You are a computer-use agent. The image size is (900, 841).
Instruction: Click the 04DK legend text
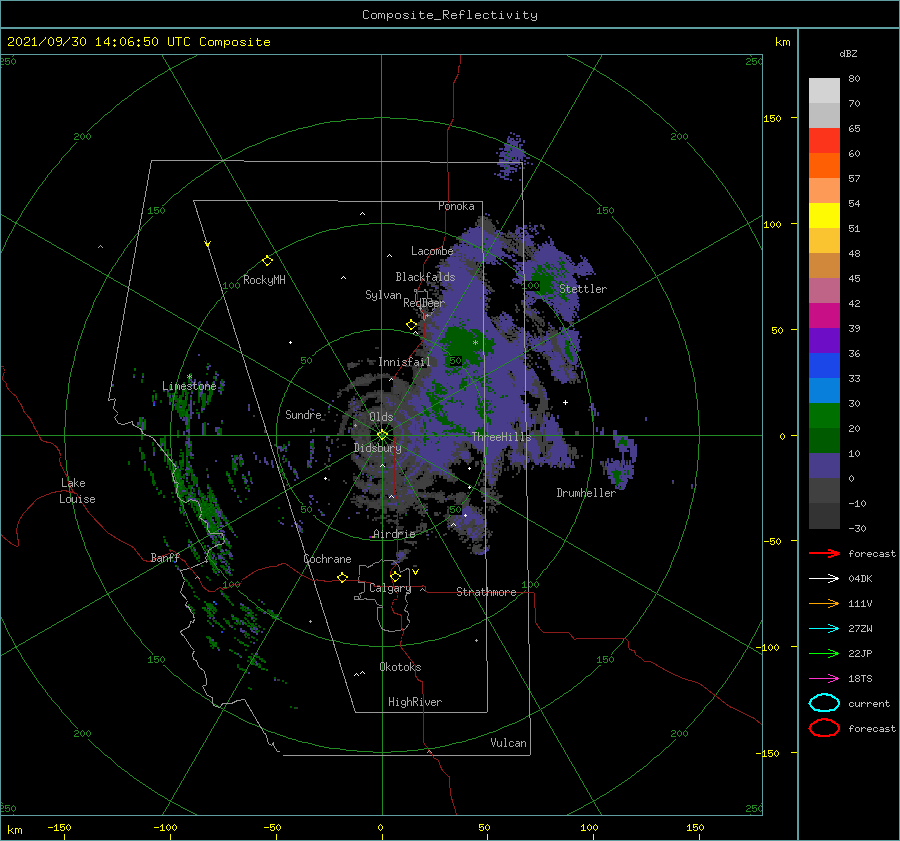pyautogui.click(x=860, y=579)
